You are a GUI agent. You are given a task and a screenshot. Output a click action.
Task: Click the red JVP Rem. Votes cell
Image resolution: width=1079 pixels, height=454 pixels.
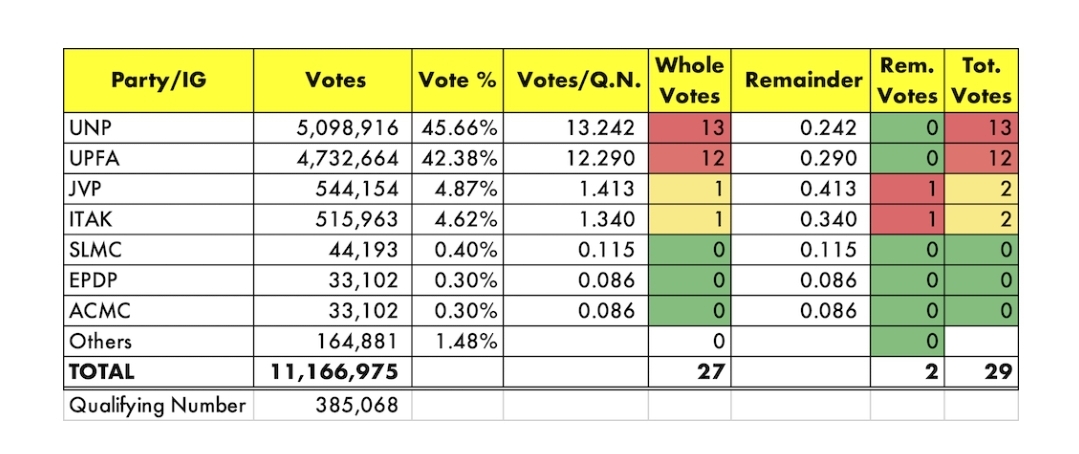(908, 189)
